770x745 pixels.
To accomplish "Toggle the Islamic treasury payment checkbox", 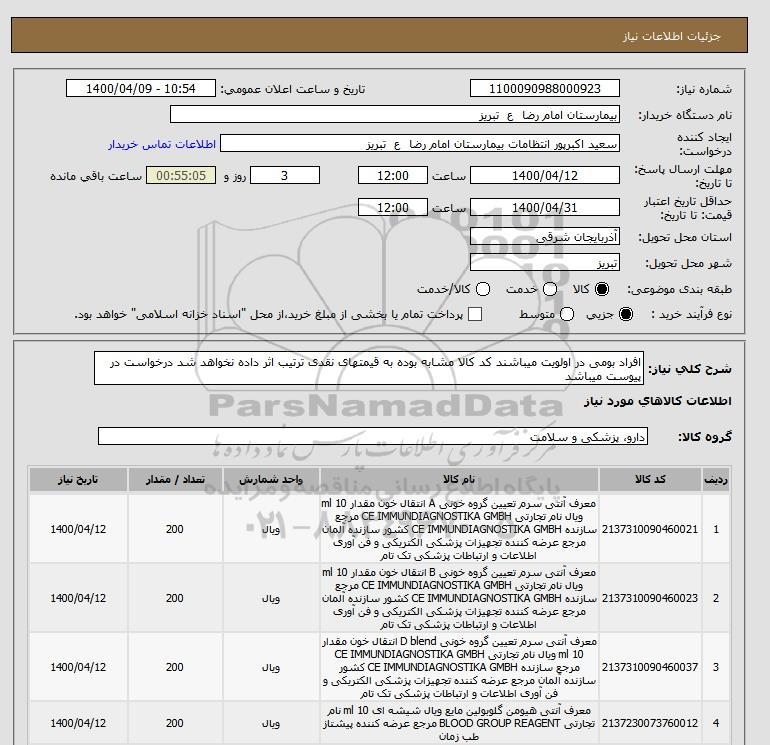I will [x=475, y=314].
